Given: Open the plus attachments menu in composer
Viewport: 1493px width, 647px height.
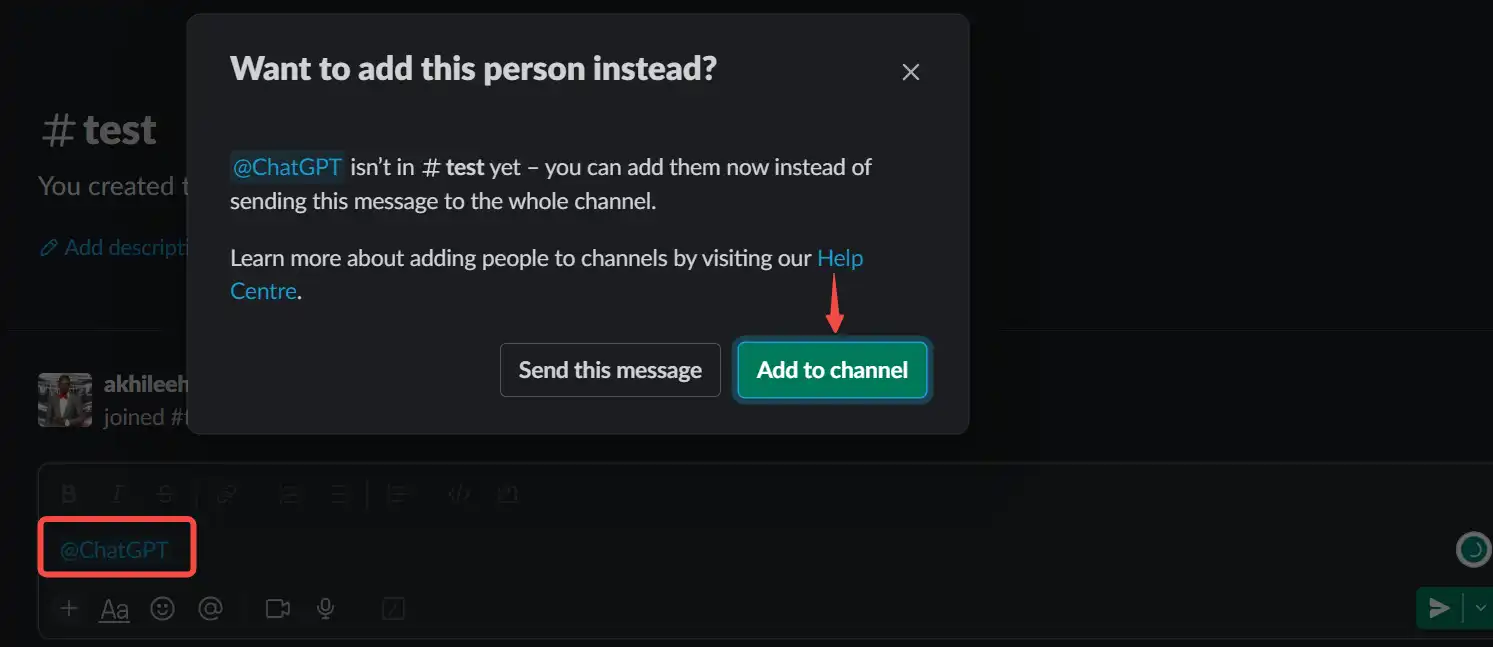Looking at the screenshot, I should click(x=68, y=608).
